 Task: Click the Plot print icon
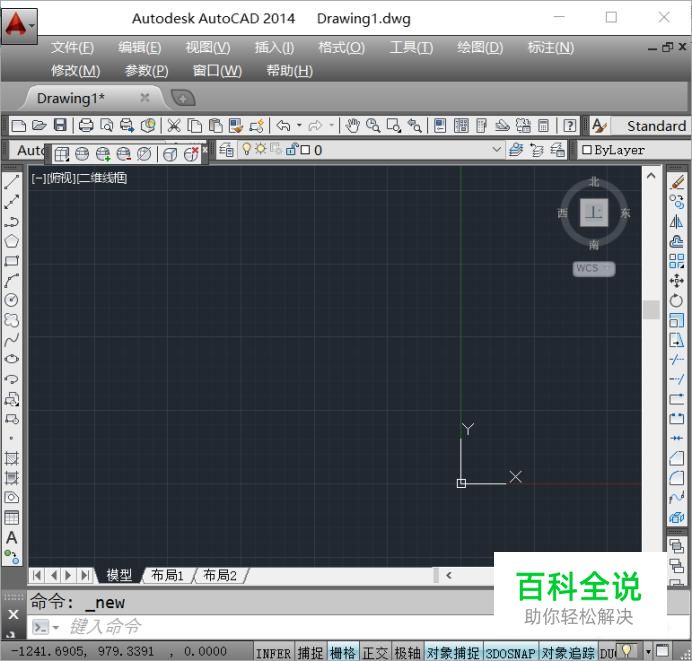click(x=86, y=125)
